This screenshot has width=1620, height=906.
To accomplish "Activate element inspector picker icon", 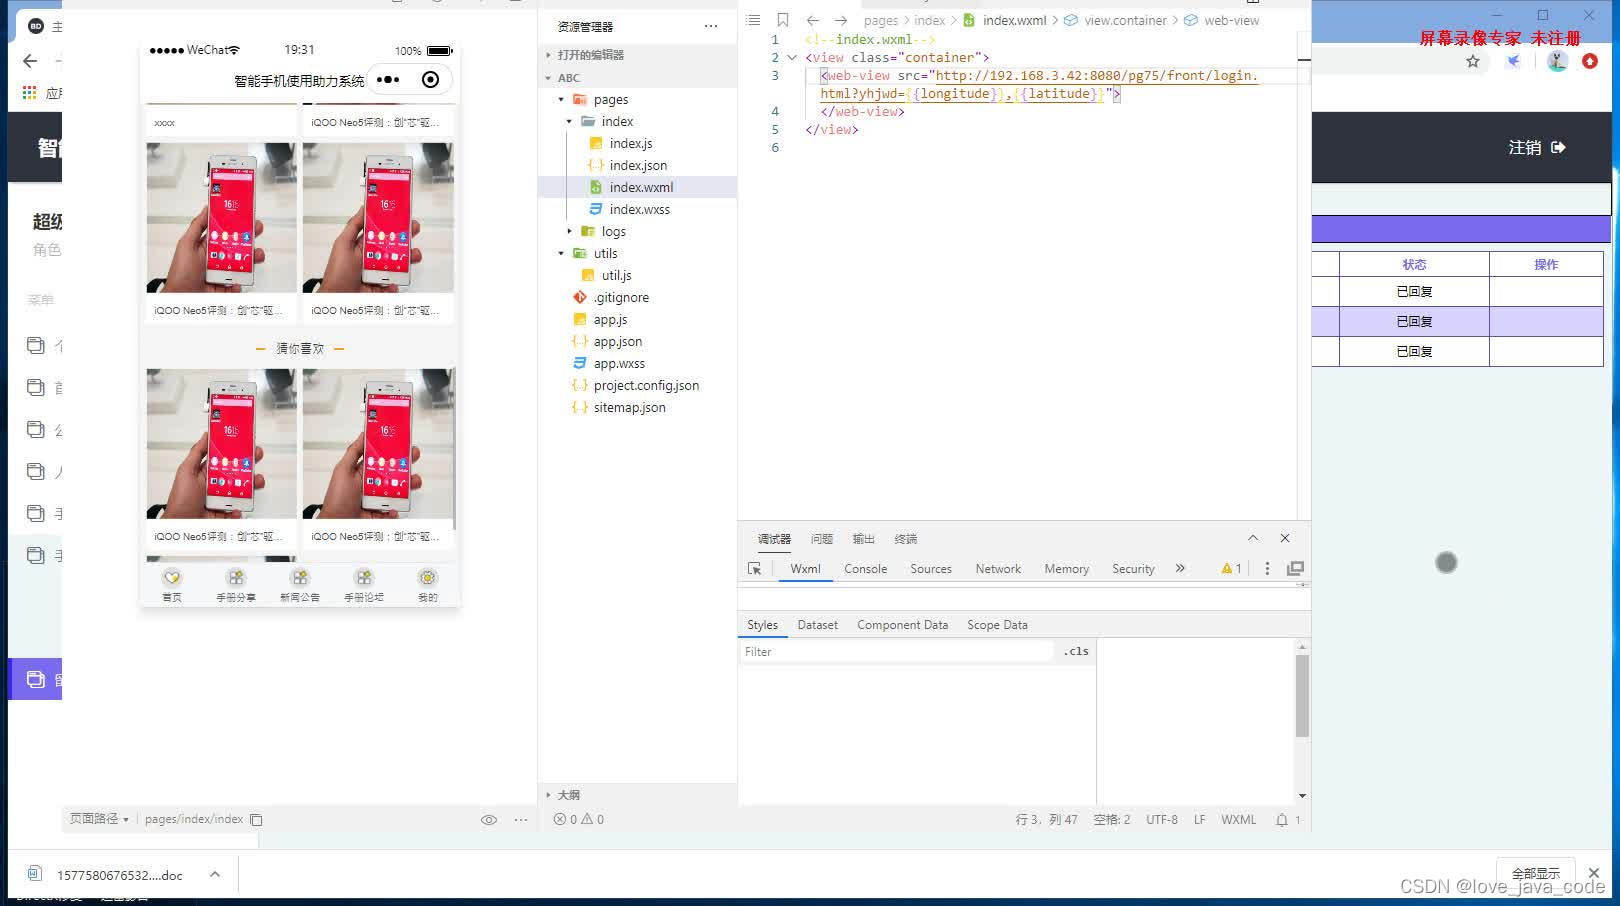I will click(x=755, y=569).
